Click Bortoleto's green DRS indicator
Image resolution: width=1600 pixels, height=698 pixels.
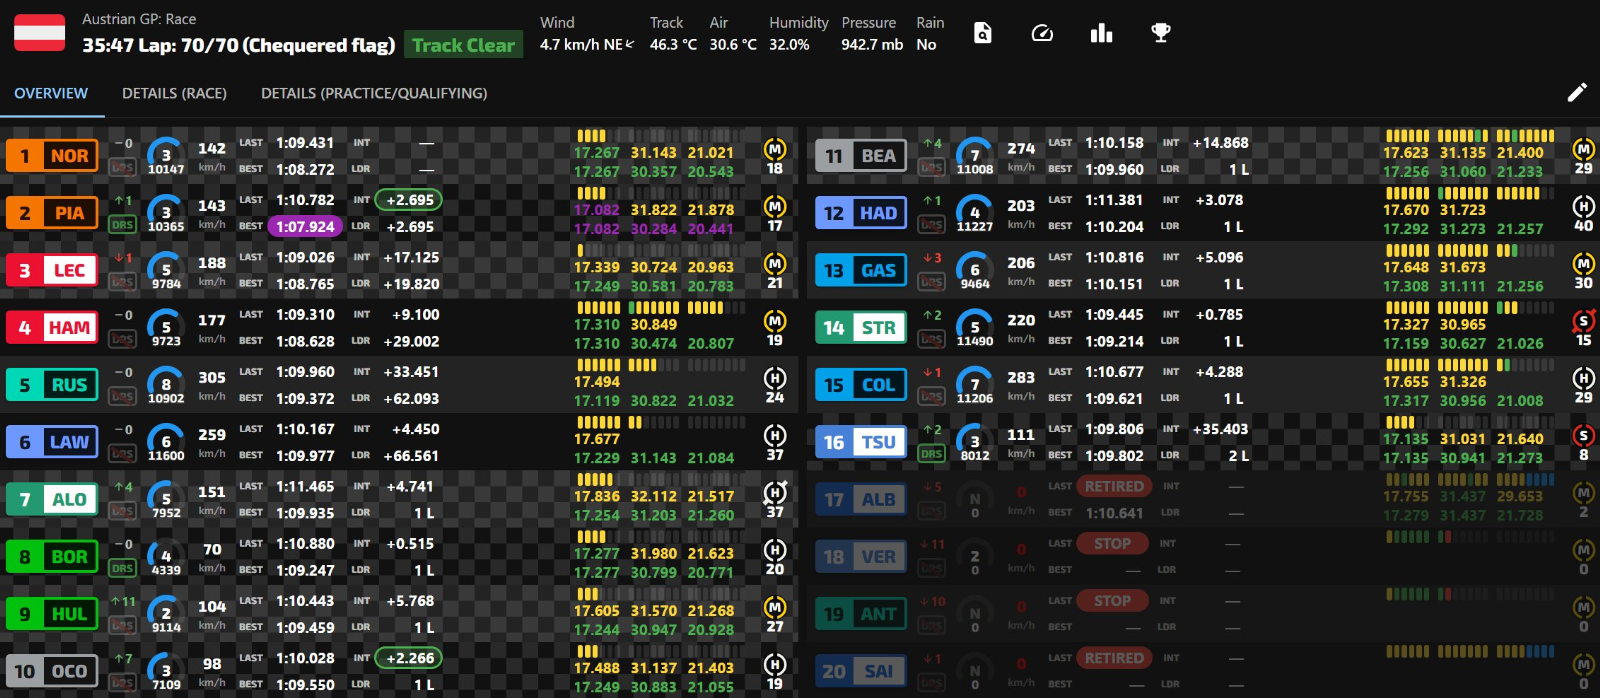(x=122, y=568)
